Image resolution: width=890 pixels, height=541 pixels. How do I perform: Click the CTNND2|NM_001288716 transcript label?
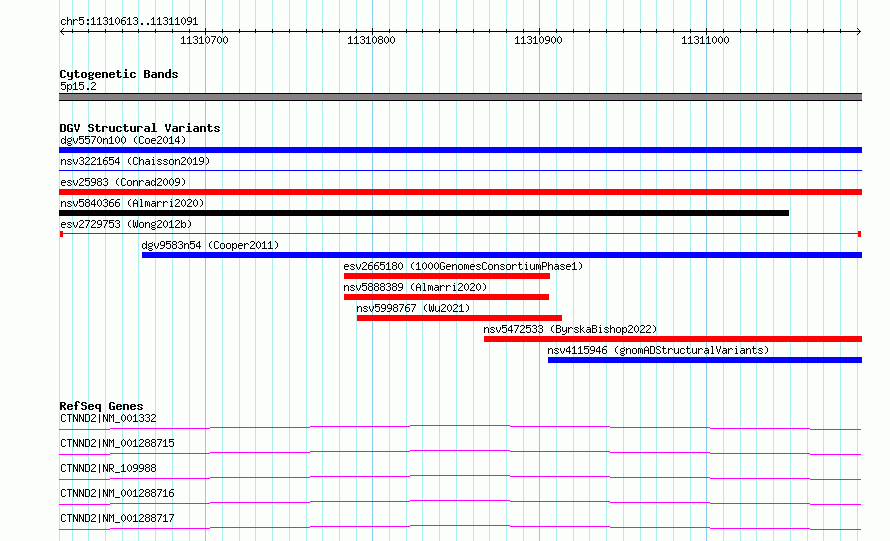(x=117, y=493)
